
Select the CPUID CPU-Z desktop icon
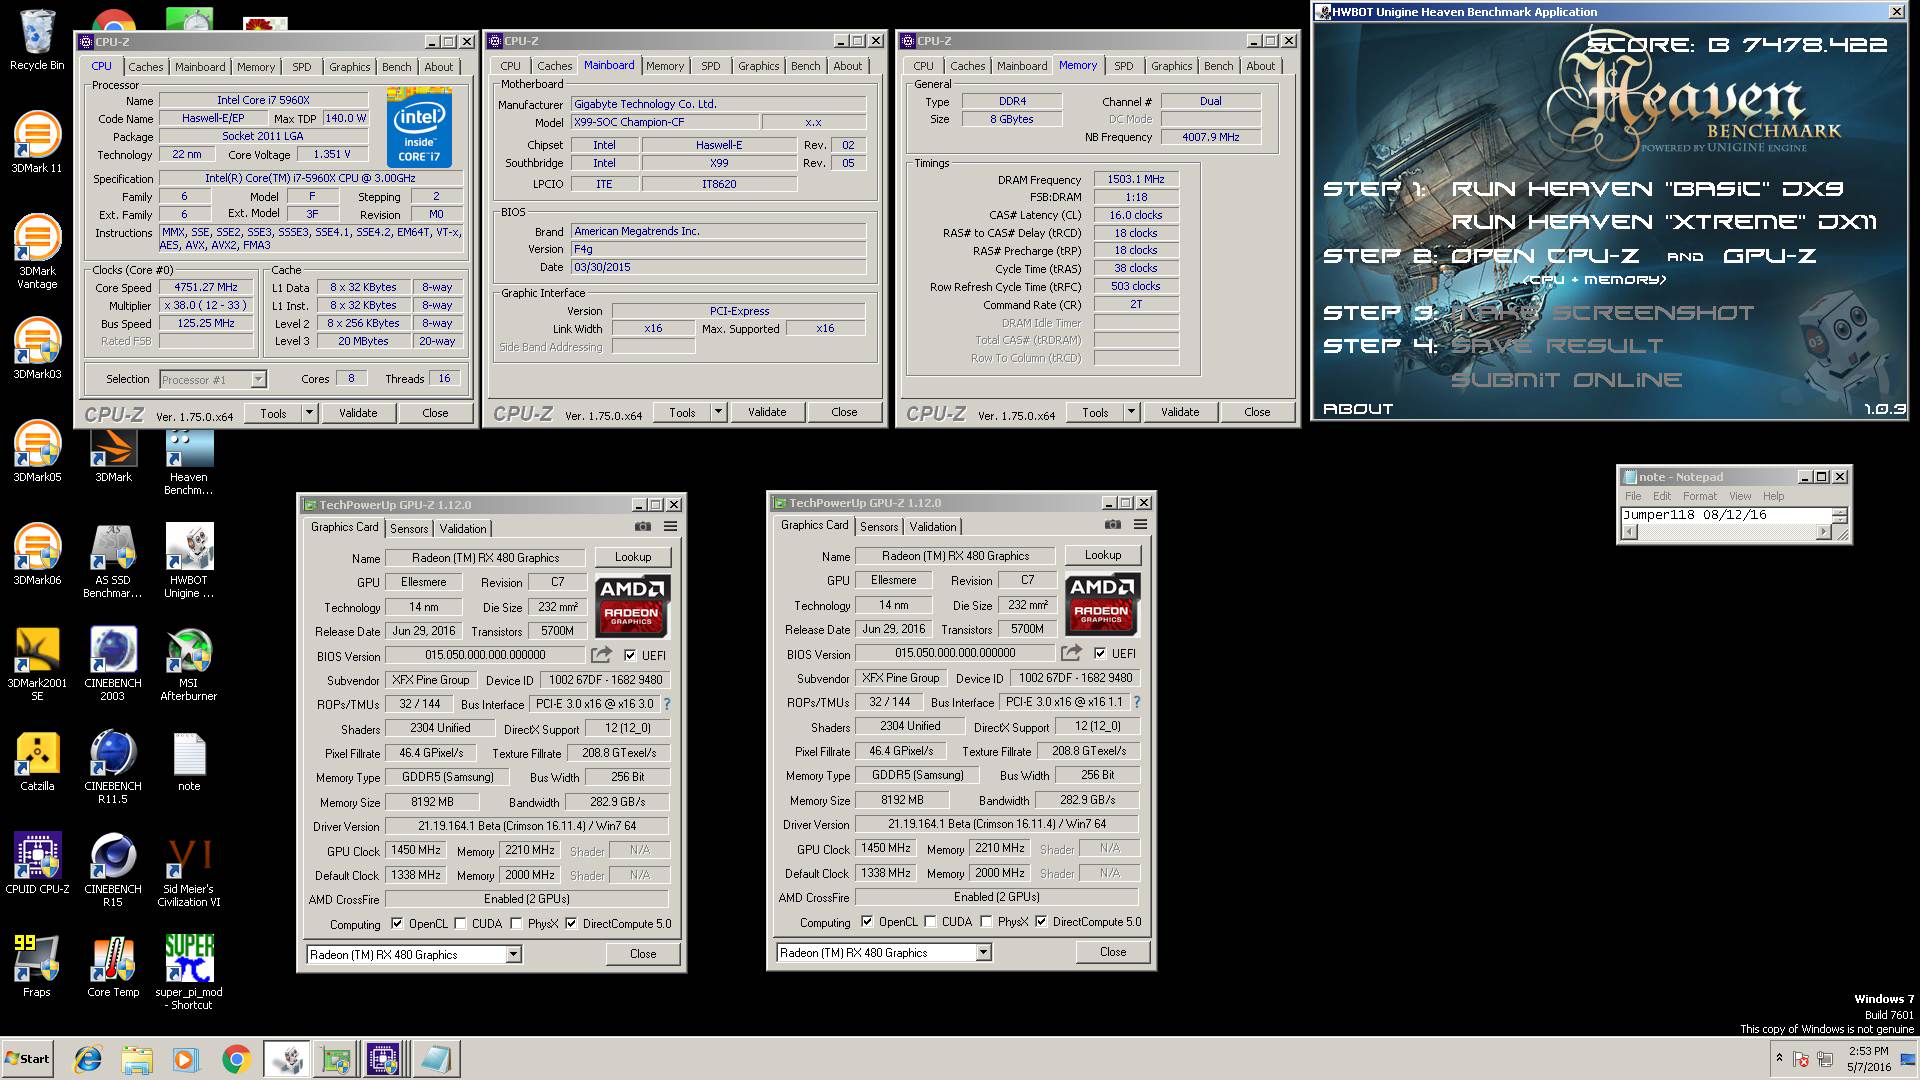37,863
